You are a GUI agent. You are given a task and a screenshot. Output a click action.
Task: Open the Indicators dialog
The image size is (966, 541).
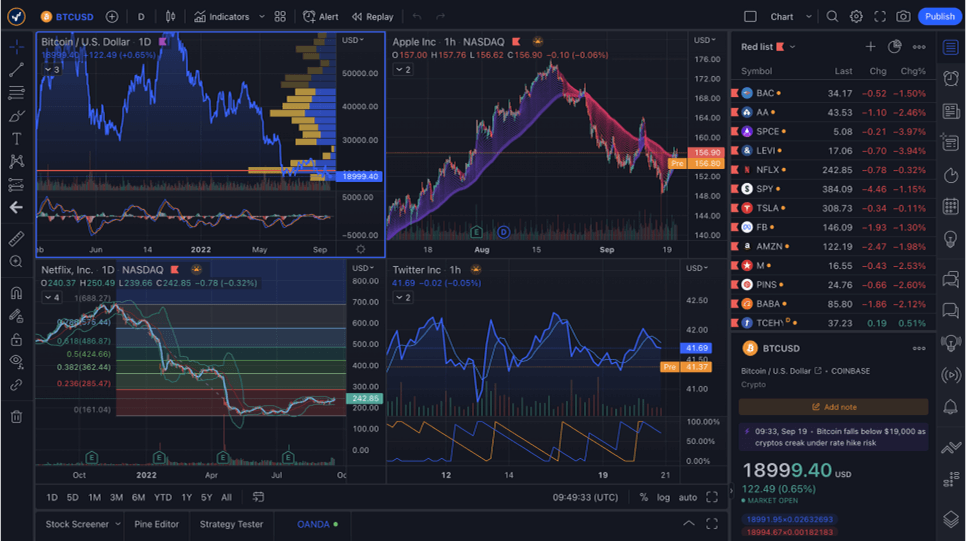coord(222,17)
